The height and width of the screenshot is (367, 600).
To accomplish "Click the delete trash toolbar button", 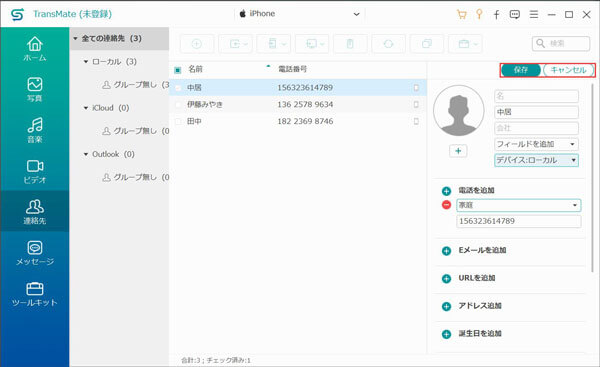I will tap(350, 44).
